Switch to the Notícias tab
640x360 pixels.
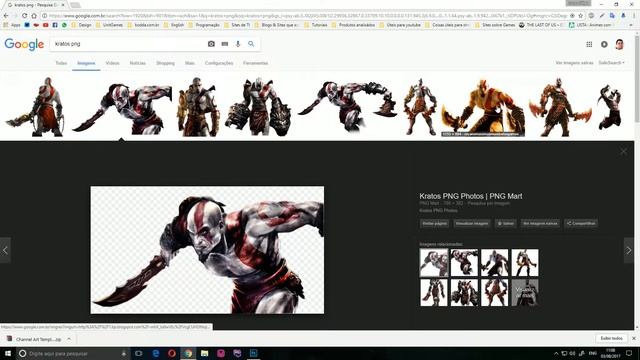pyautogui.click(x=138, y=63)
